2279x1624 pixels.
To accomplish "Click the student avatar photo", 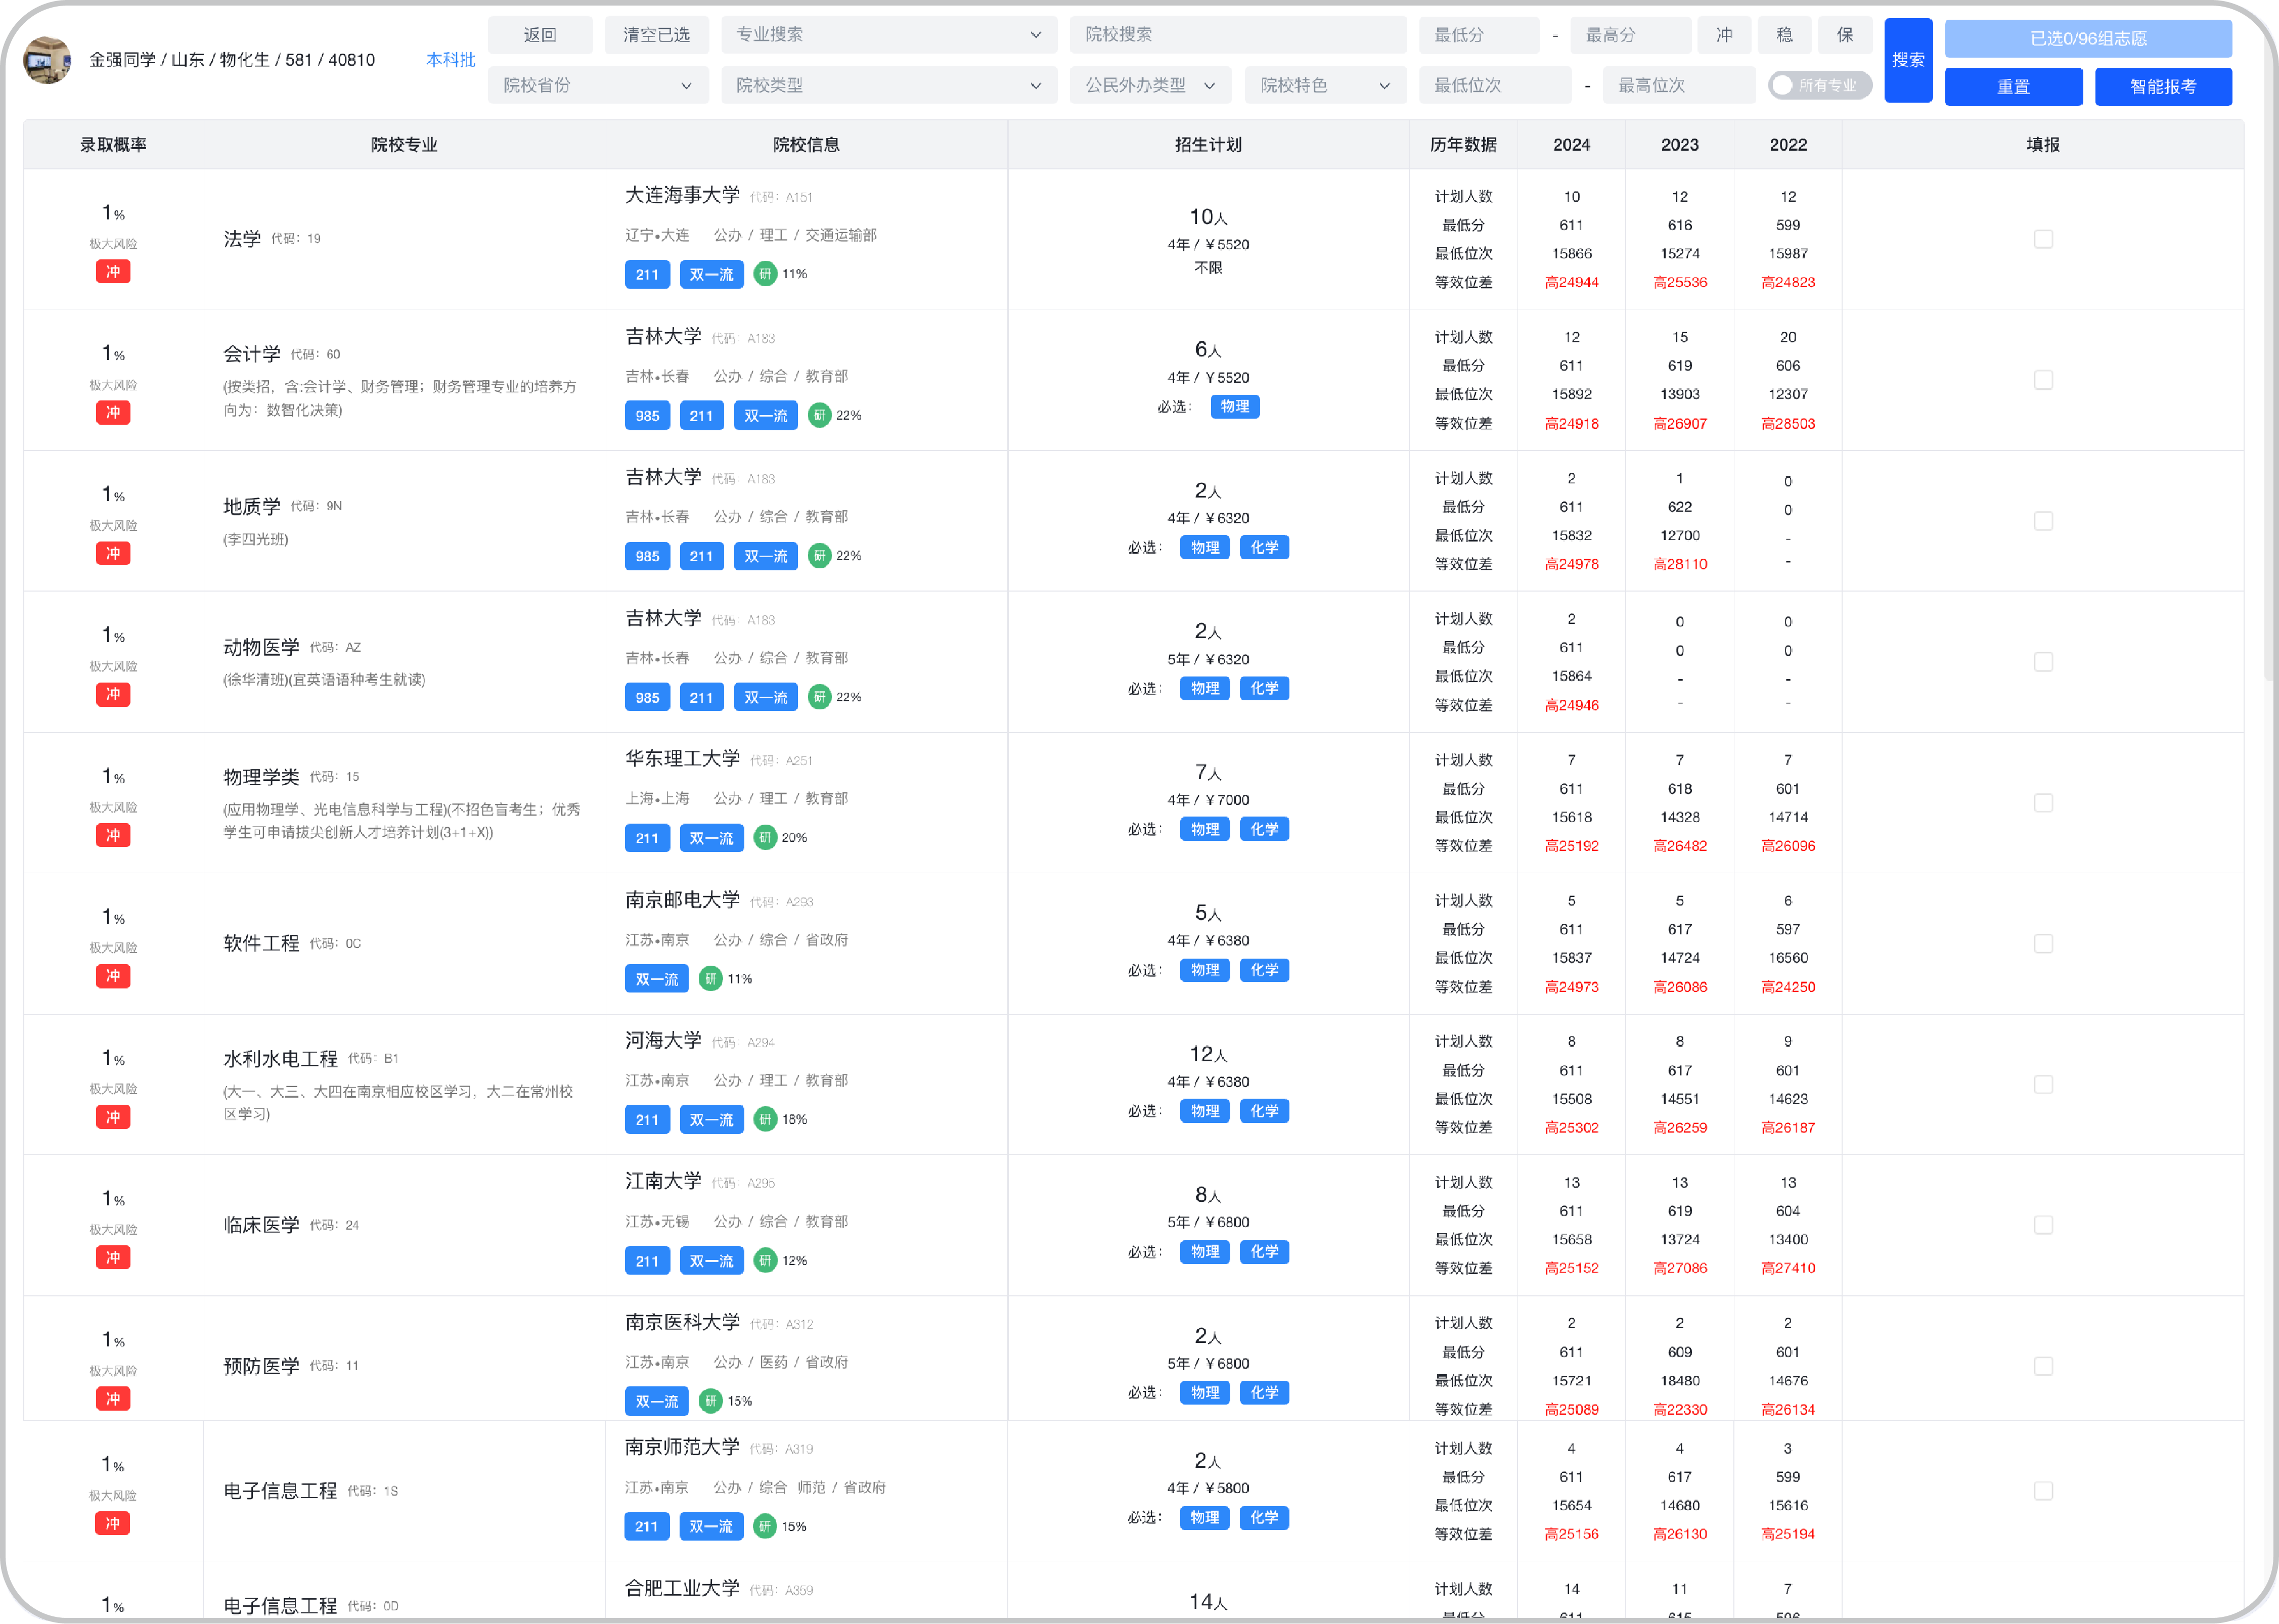I will point(47,60).
